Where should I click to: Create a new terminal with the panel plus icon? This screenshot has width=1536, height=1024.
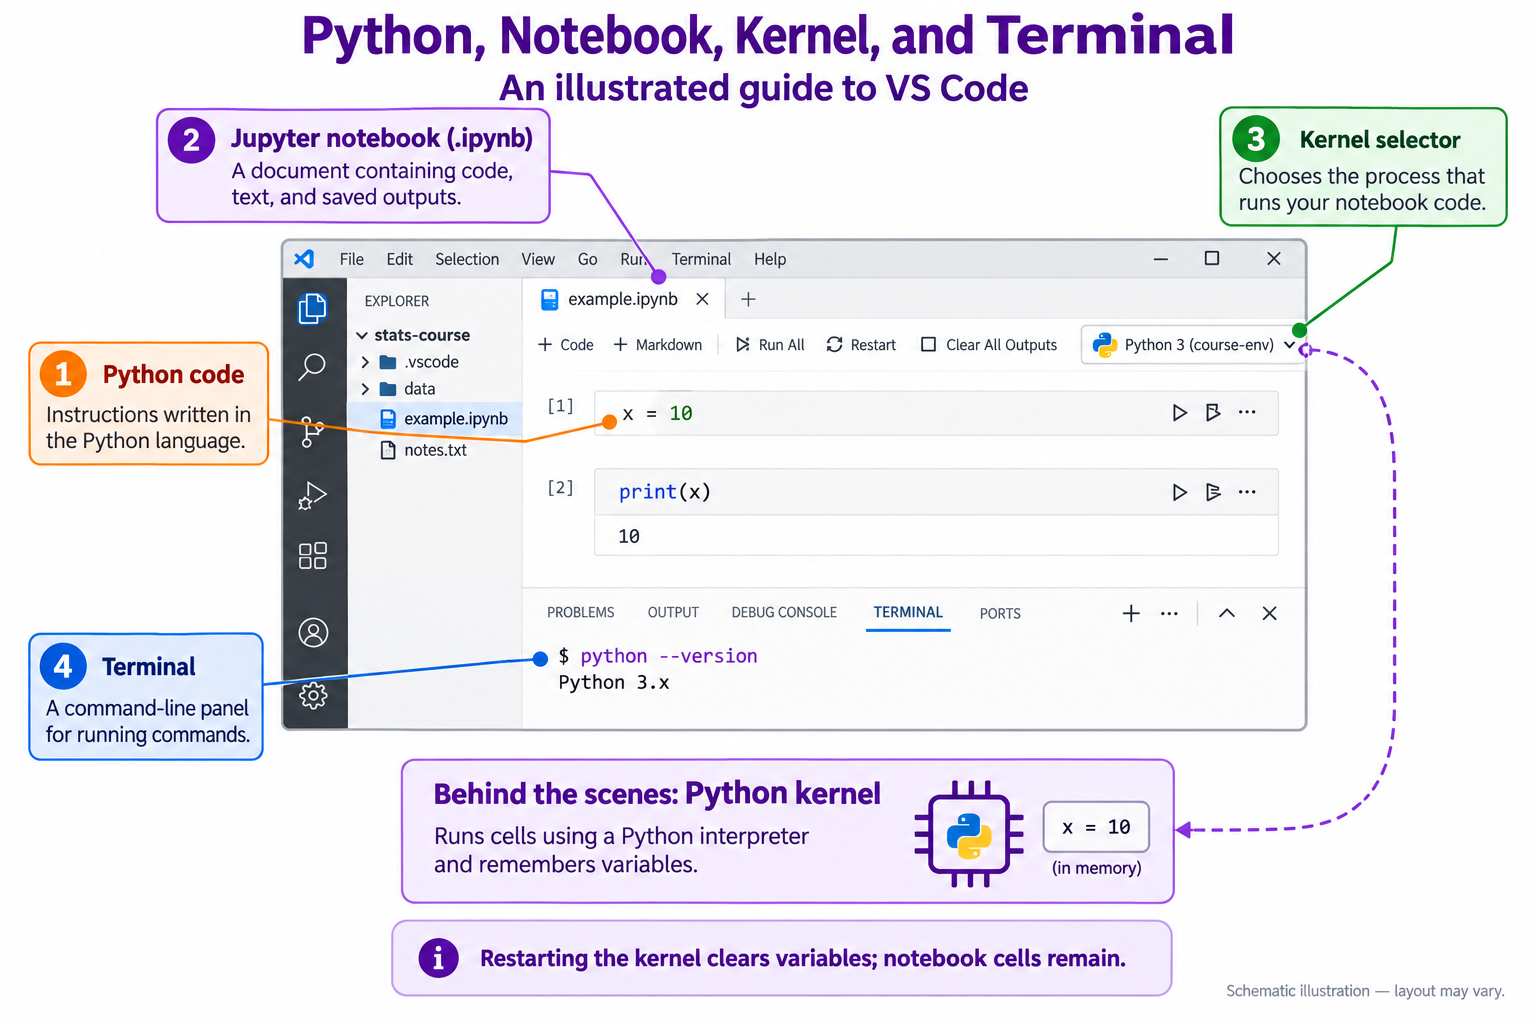point(1131,613)
